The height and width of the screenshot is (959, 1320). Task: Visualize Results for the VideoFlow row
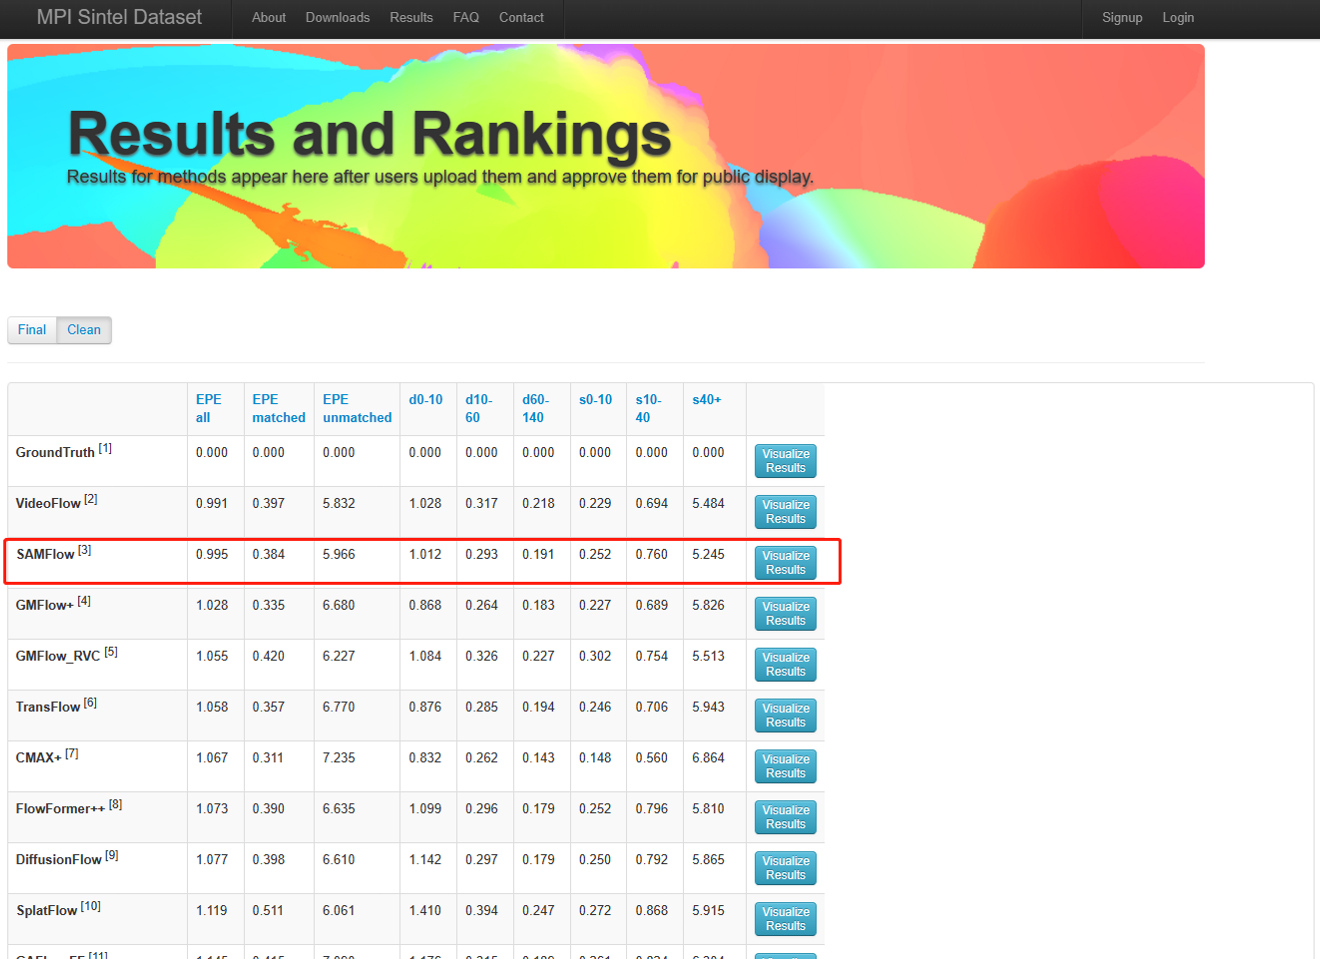click(785, 512)
